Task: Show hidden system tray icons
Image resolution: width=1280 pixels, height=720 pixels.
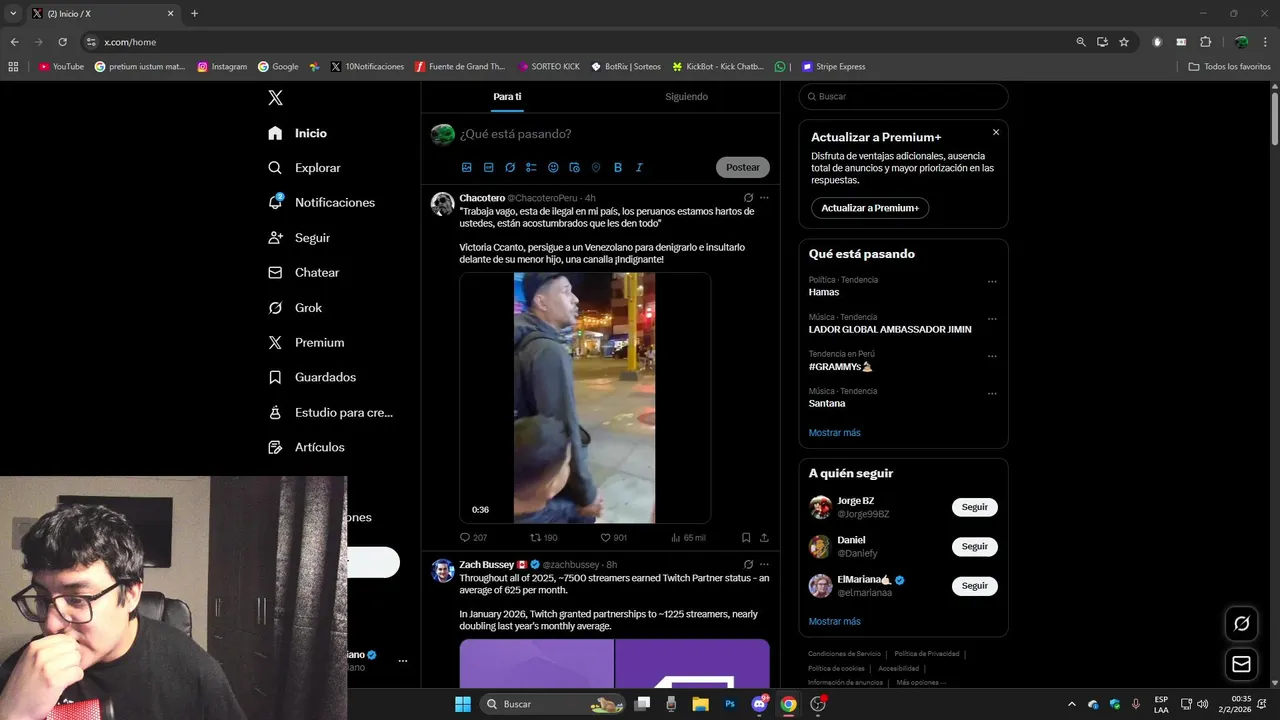Action: [1072, 704]
